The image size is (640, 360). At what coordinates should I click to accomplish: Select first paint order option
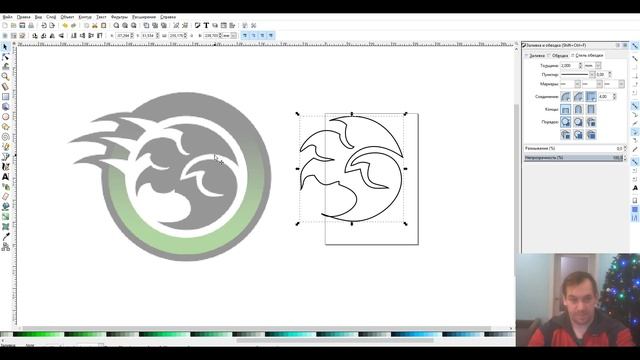tap(565, 122)
